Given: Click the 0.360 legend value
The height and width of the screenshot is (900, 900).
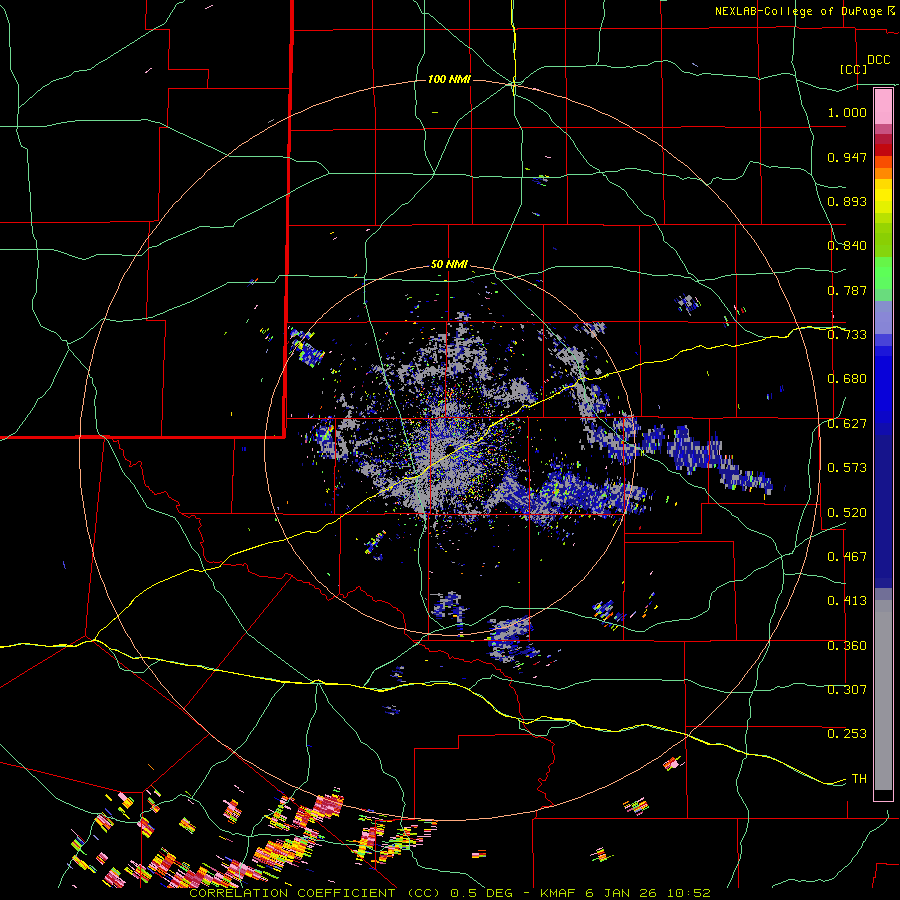Looking at the screenshot, I should [x=847, y=646].
